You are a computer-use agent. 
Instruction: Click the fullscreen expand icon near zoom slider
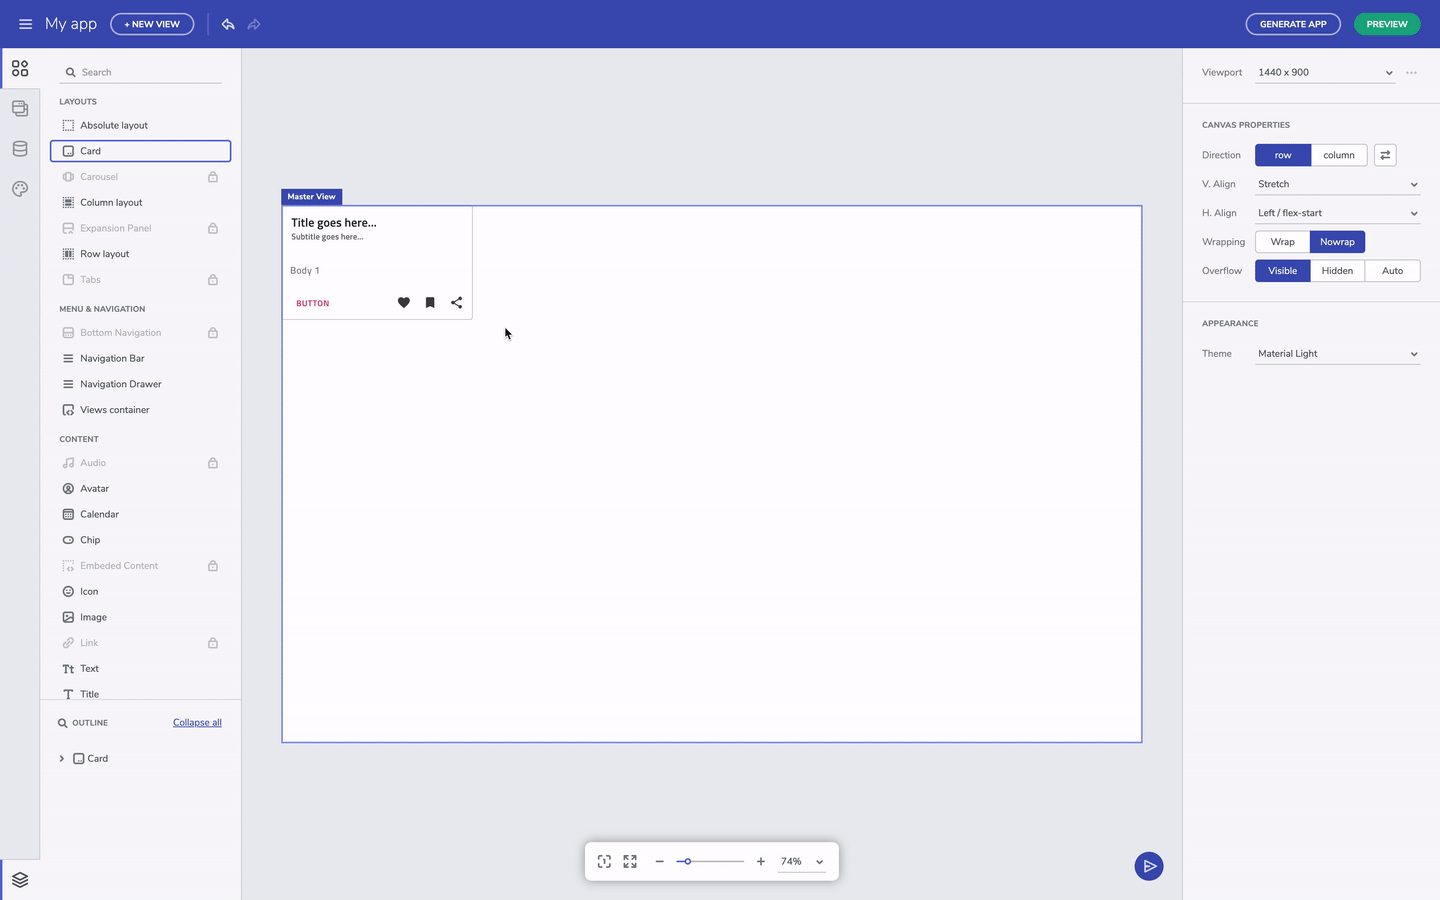tap(629, 861)
